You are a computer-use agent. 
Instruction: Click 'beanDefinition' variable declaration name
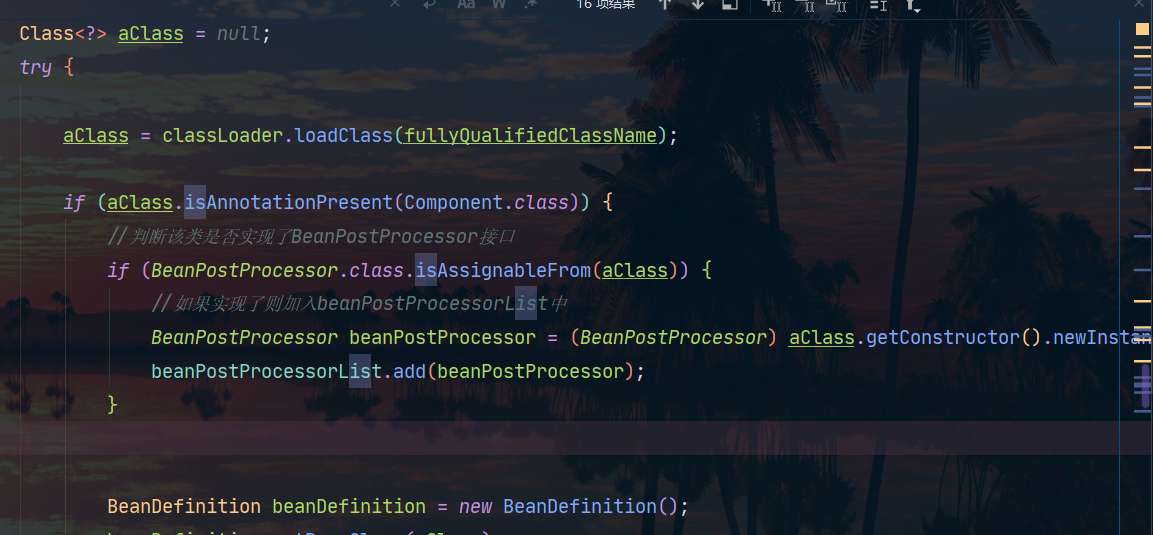[x=349, y=506]
